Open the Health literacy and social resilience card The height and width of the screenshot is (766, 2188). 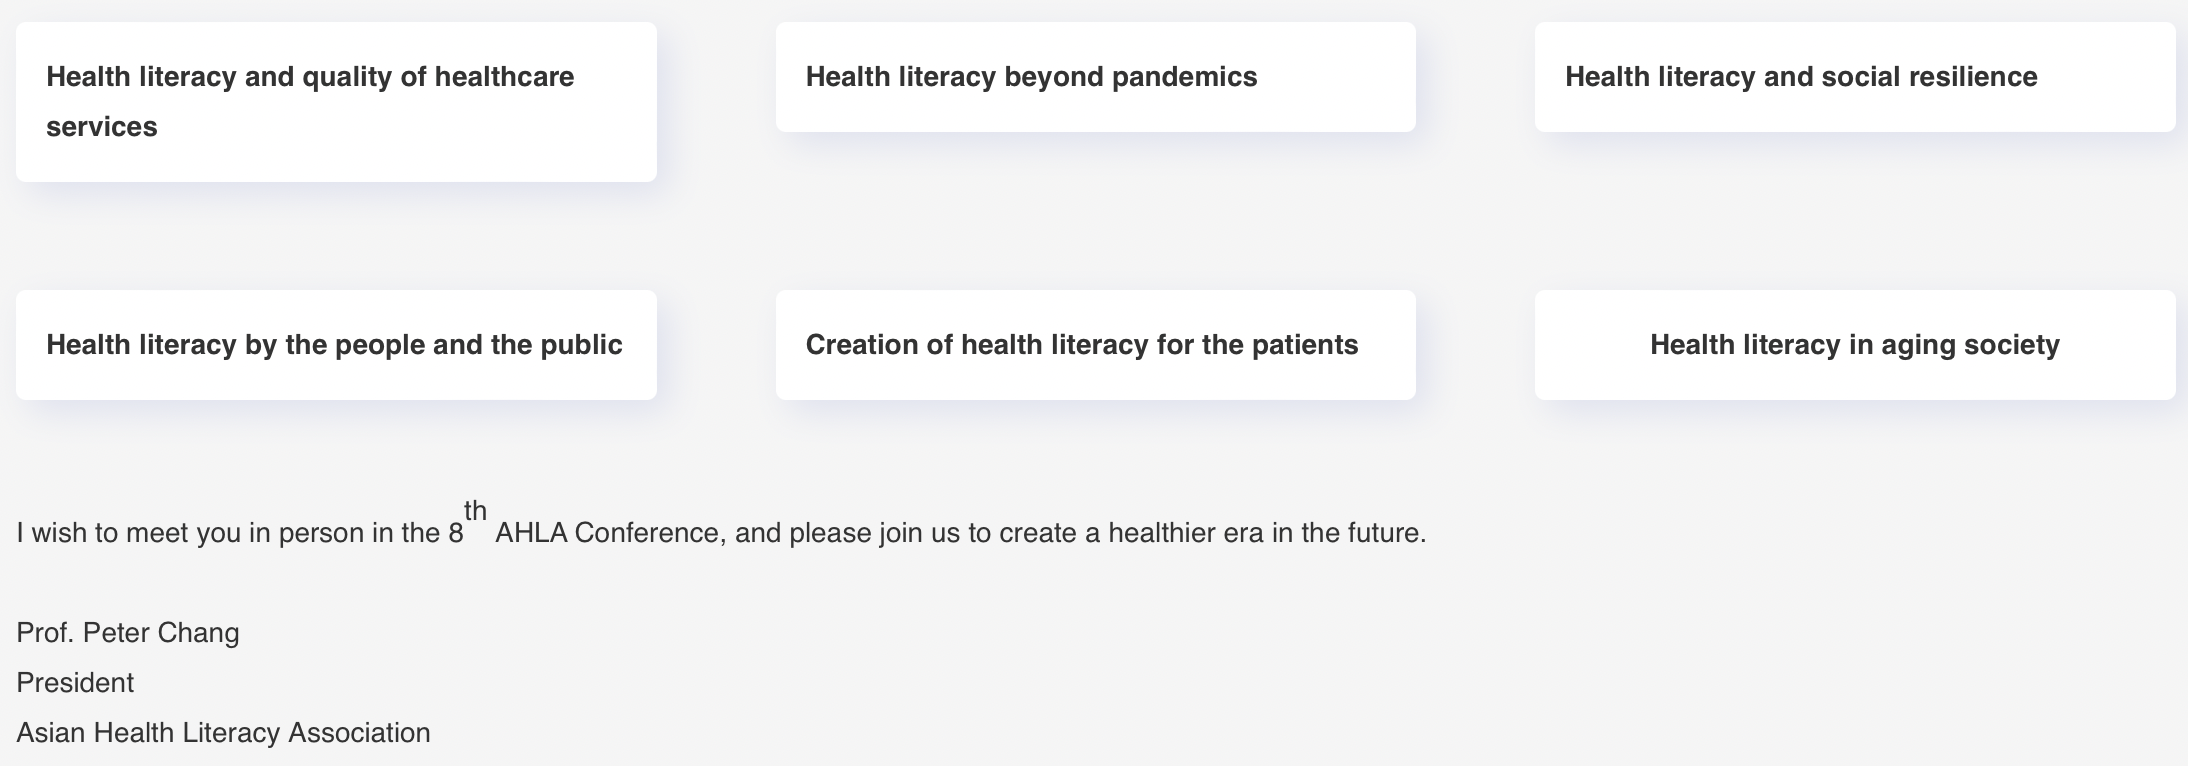[x=1855, y=77]
